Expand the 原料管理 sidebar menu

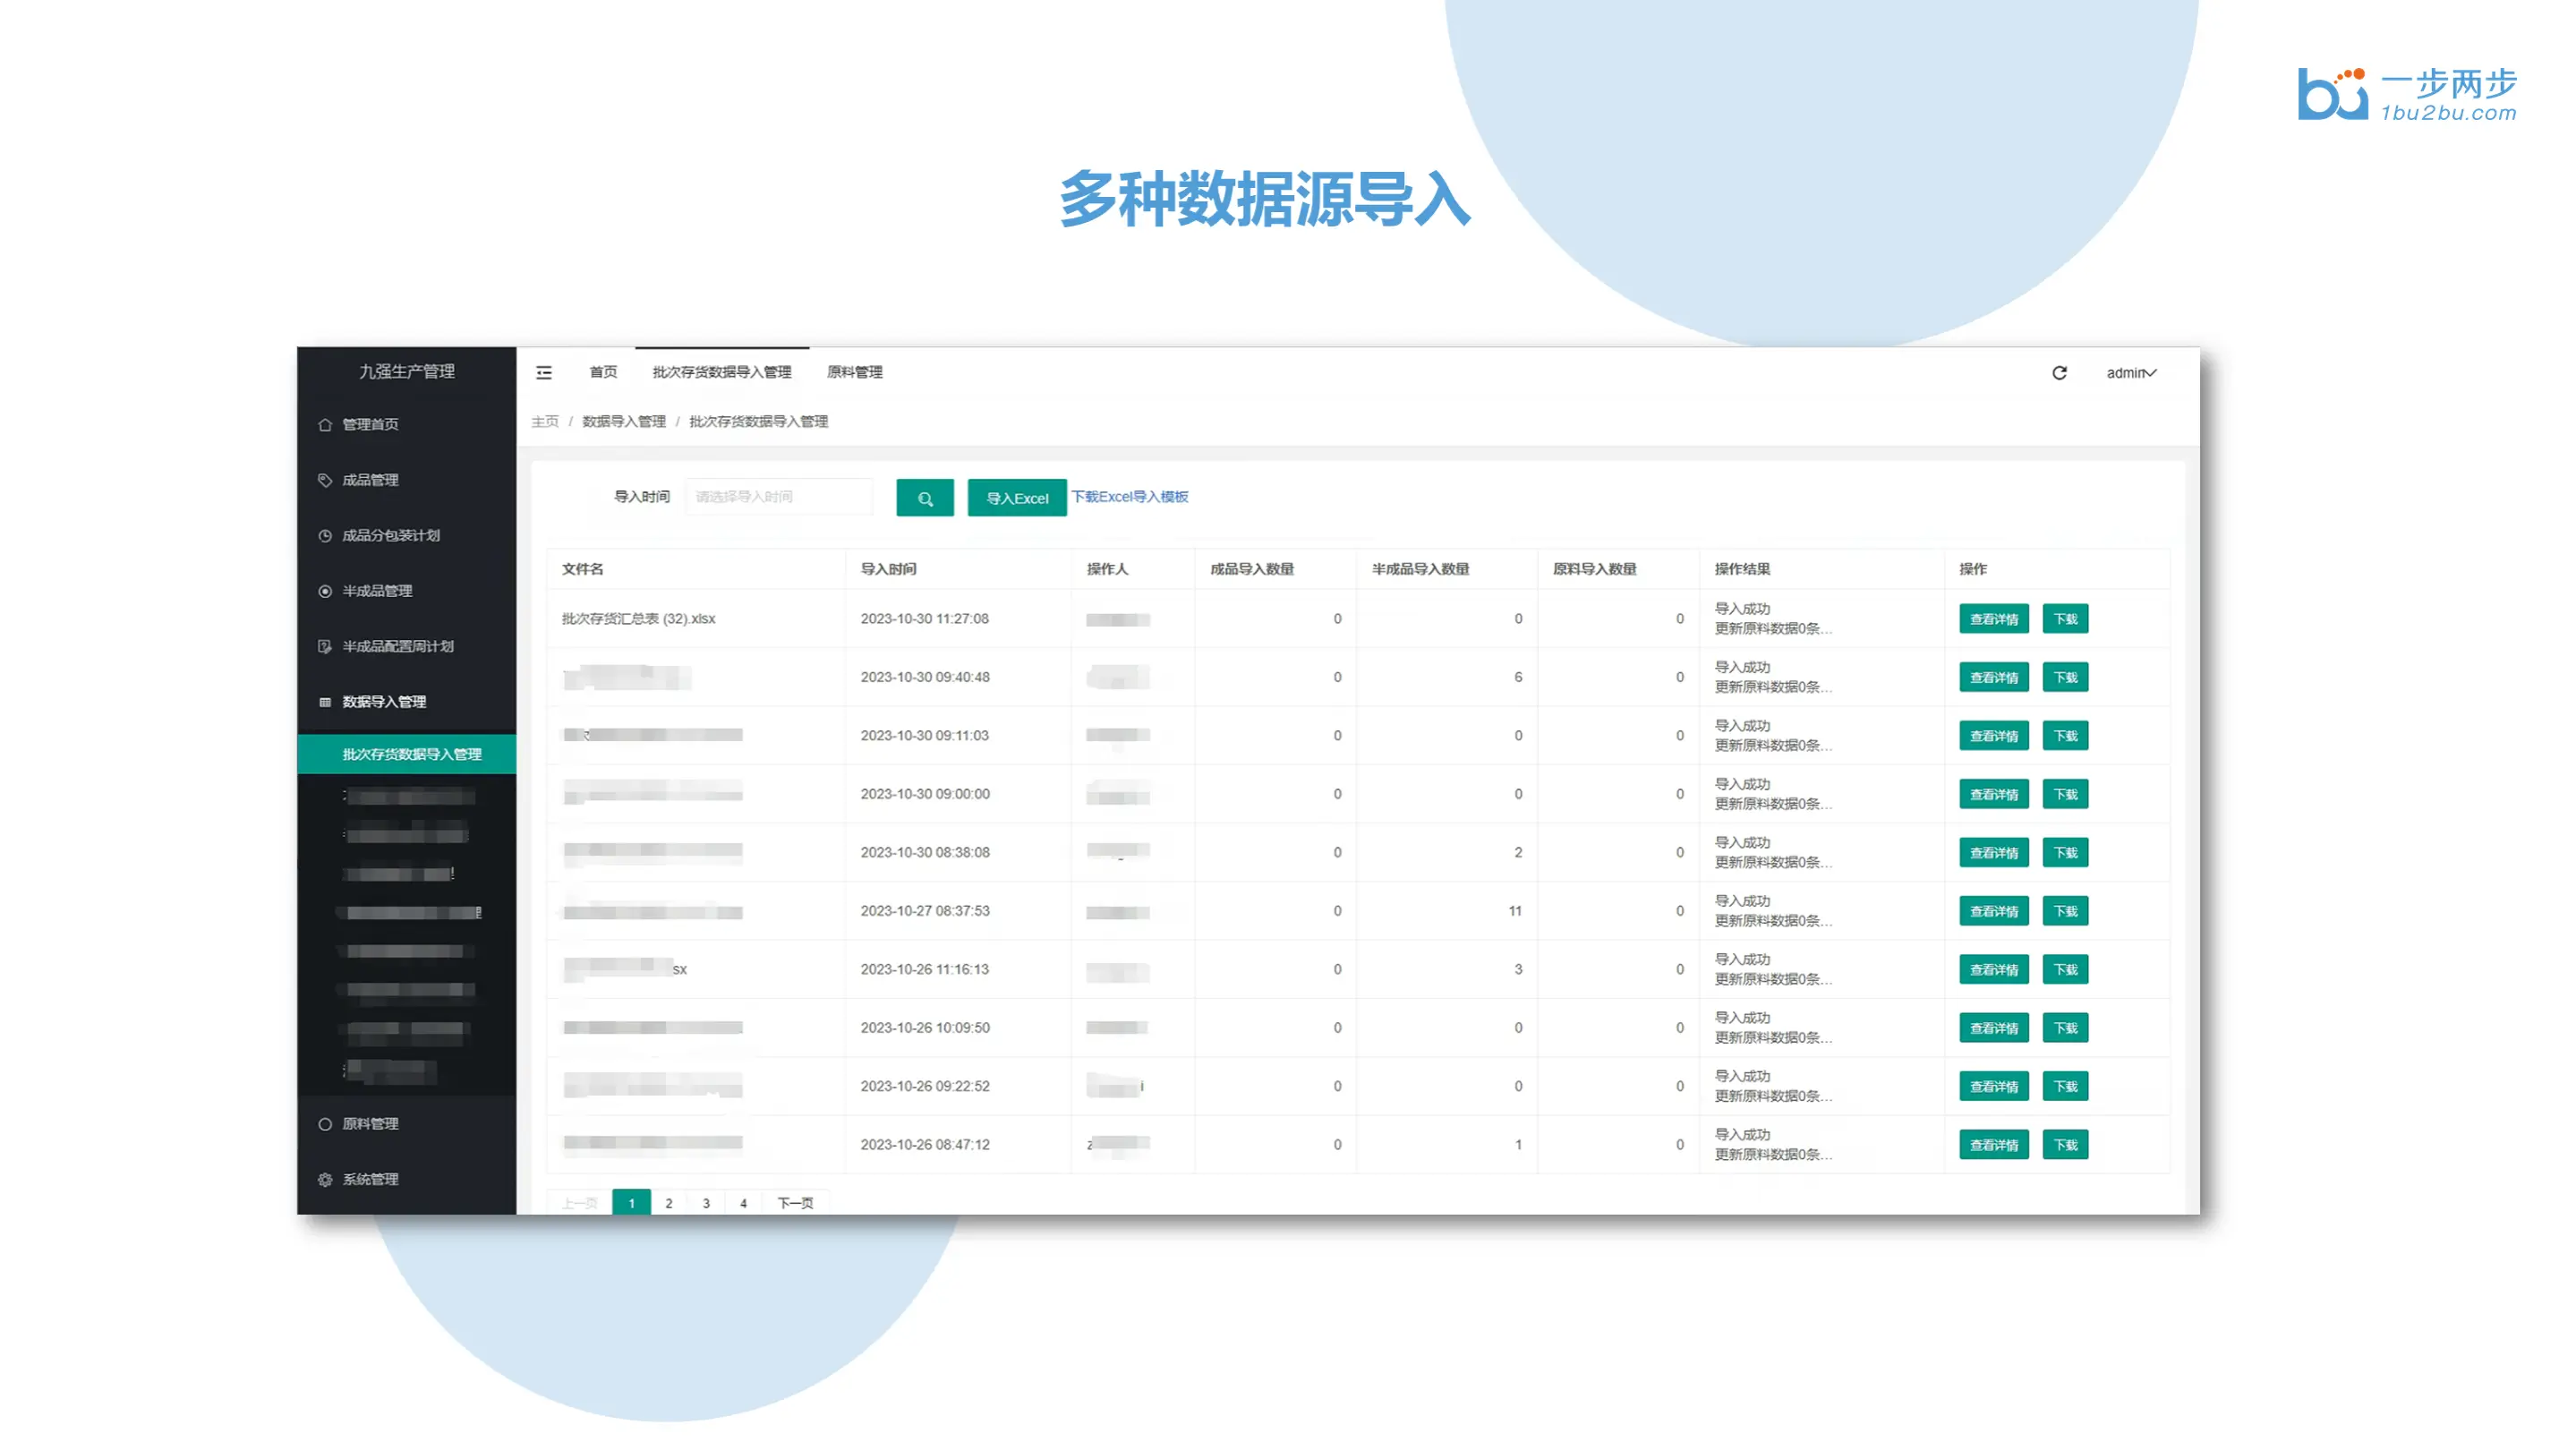370,1124
